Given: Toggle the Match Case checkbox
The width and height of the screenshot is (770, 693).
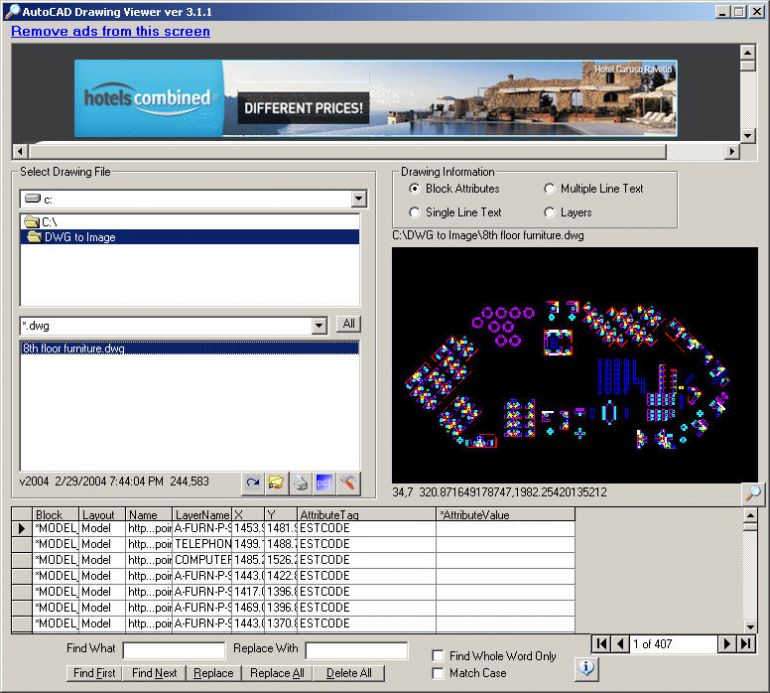Looking at the screenshot, I should click(x=438, y=674).
